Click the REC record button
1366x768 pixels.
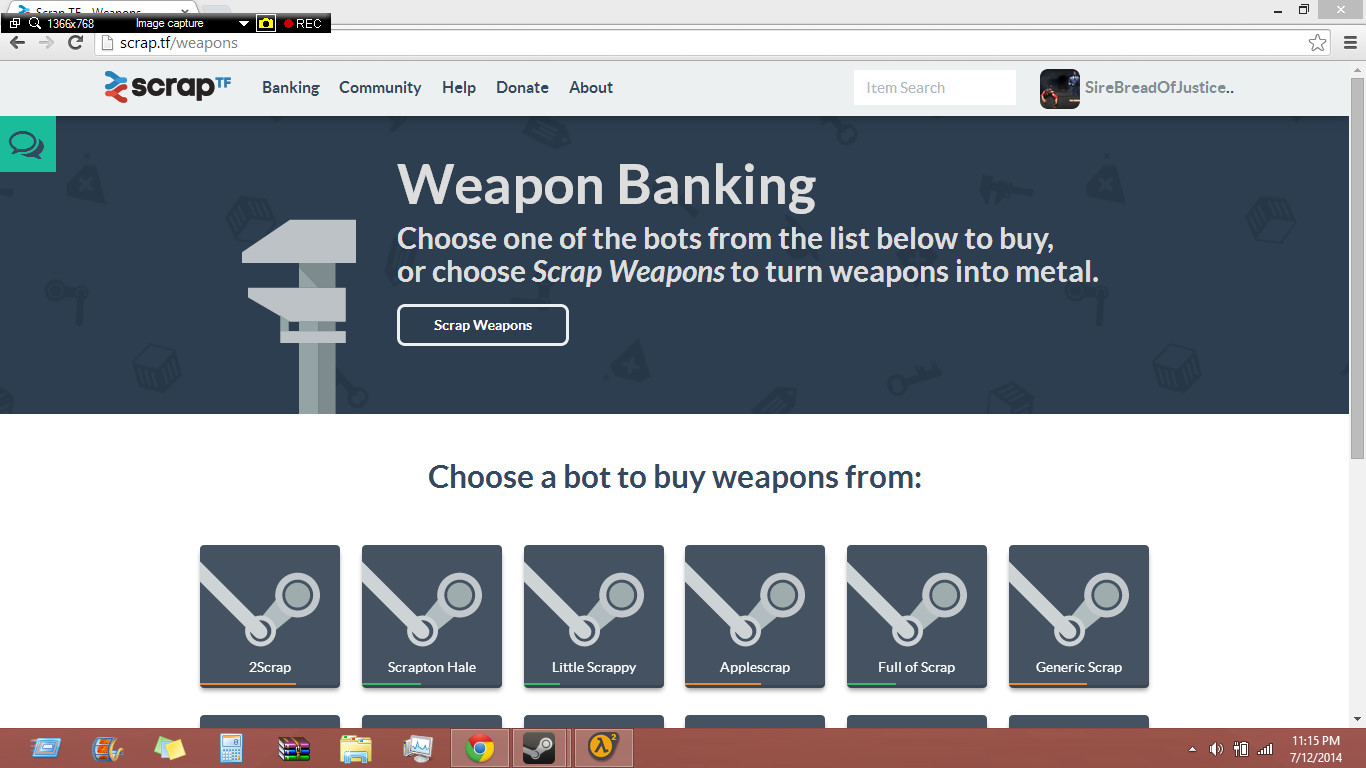click(303, 23)
